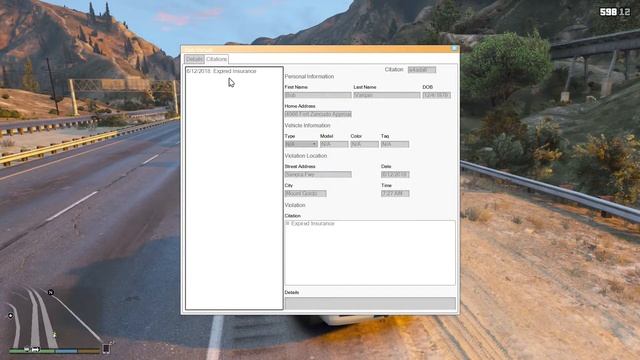Close the citation window
The height and width of the screenshot is (360, 640).
(454, 49)
